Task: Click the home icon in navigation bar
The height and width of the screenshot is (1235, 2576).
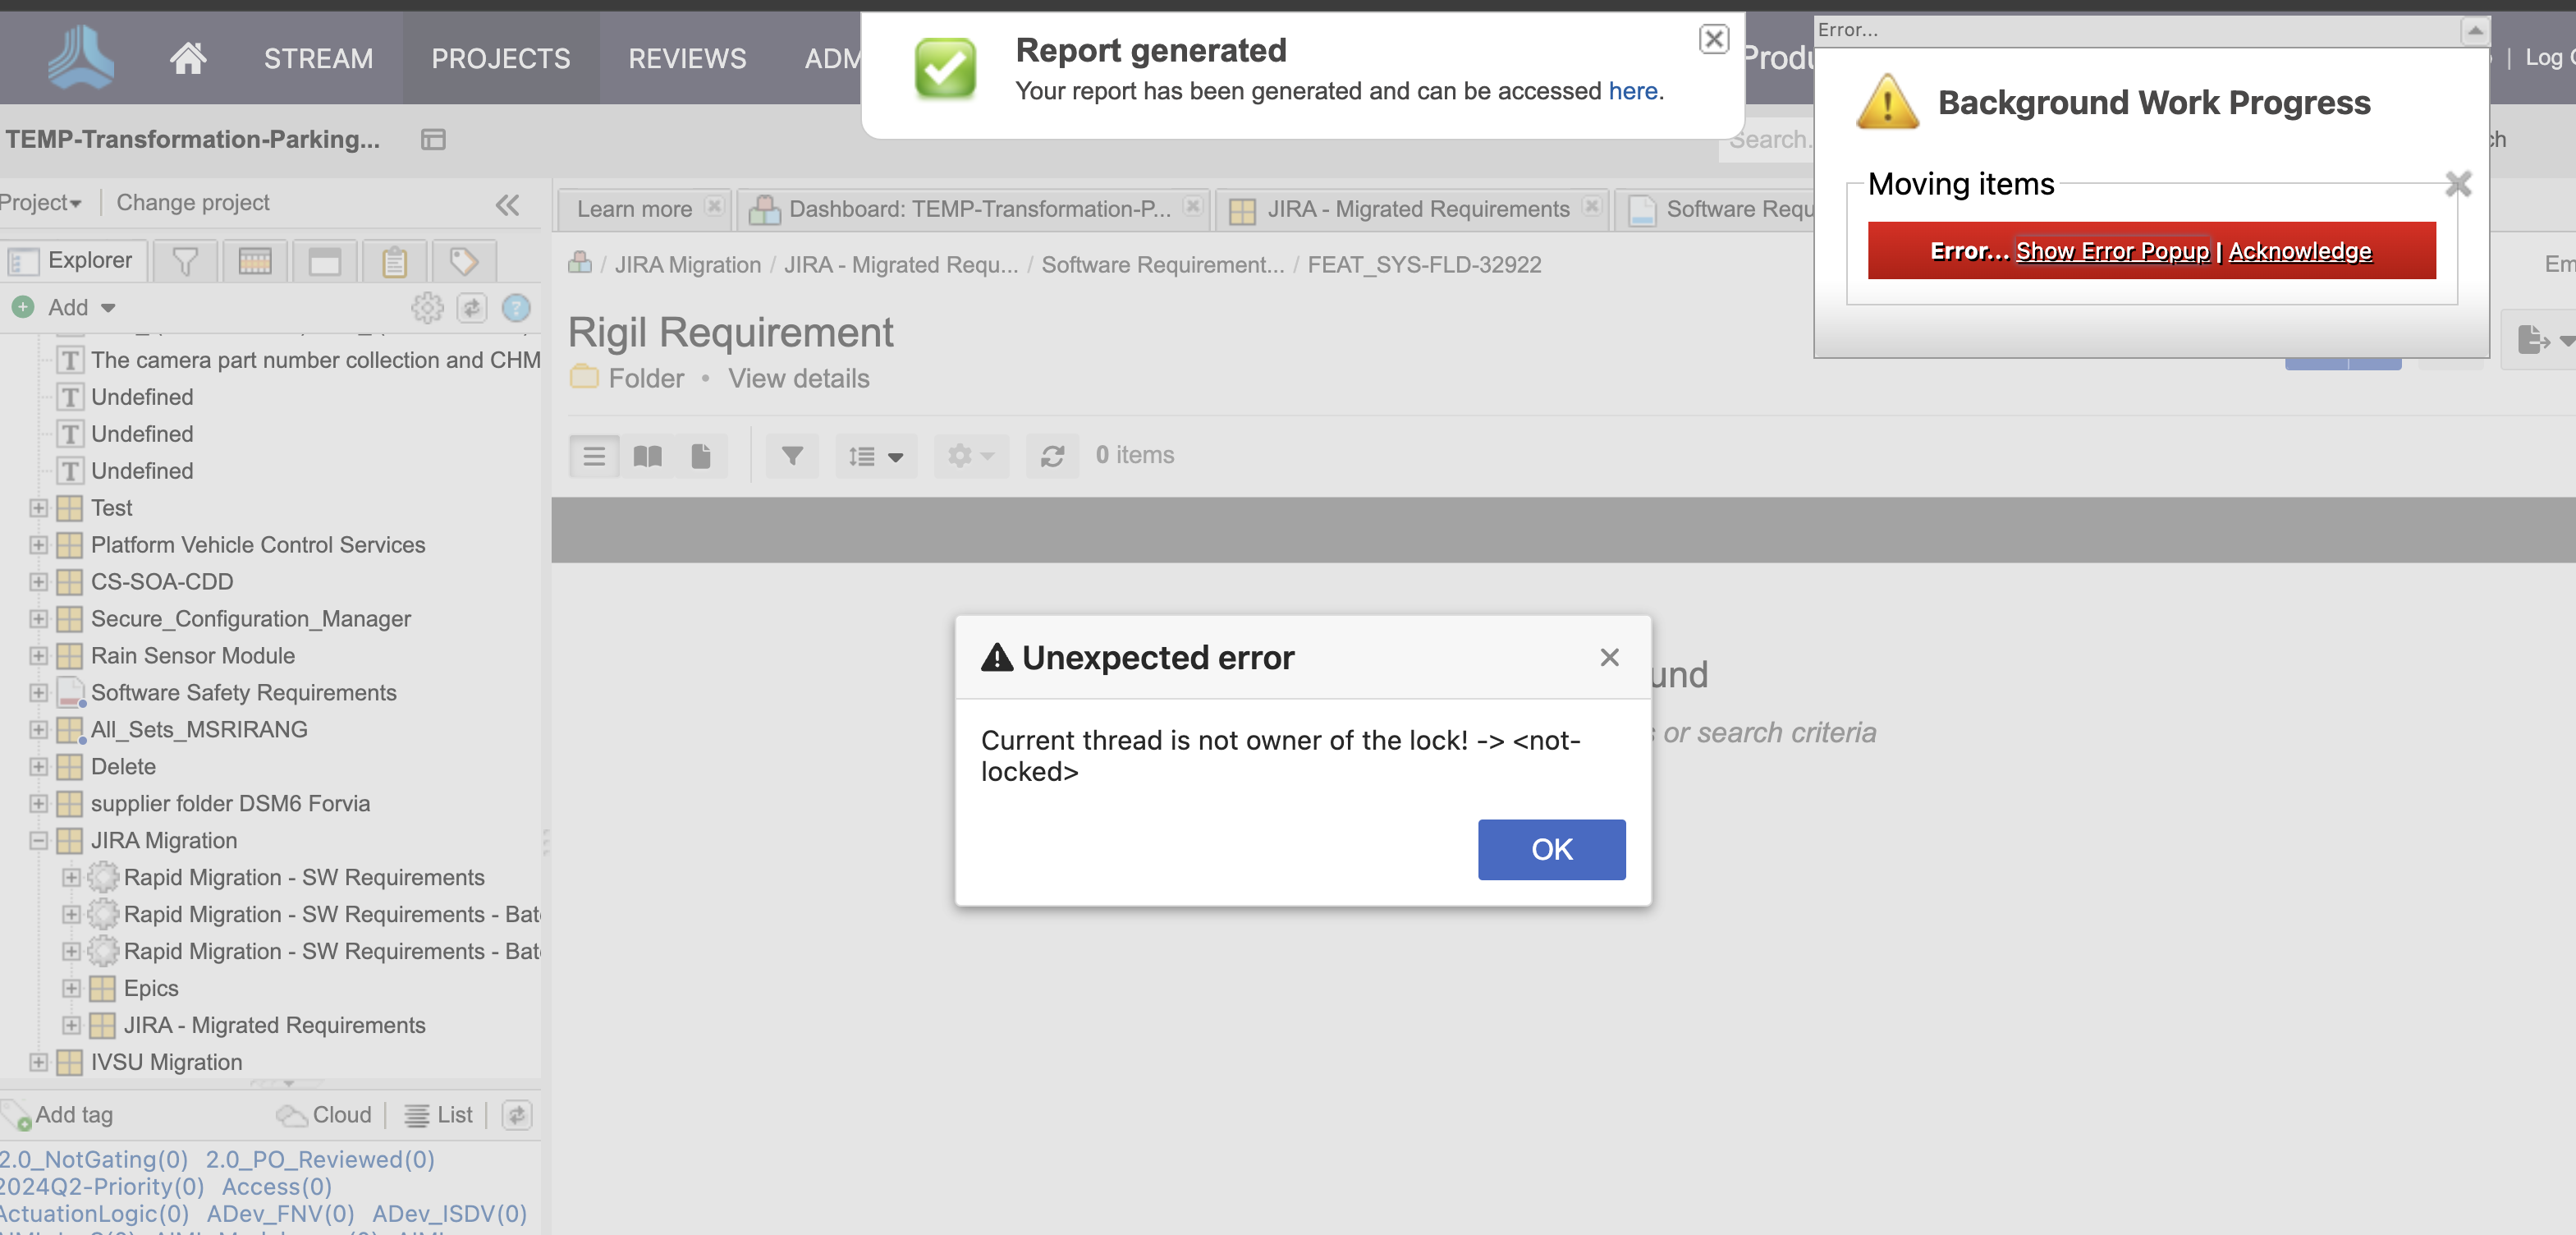Action: [187, 58]
